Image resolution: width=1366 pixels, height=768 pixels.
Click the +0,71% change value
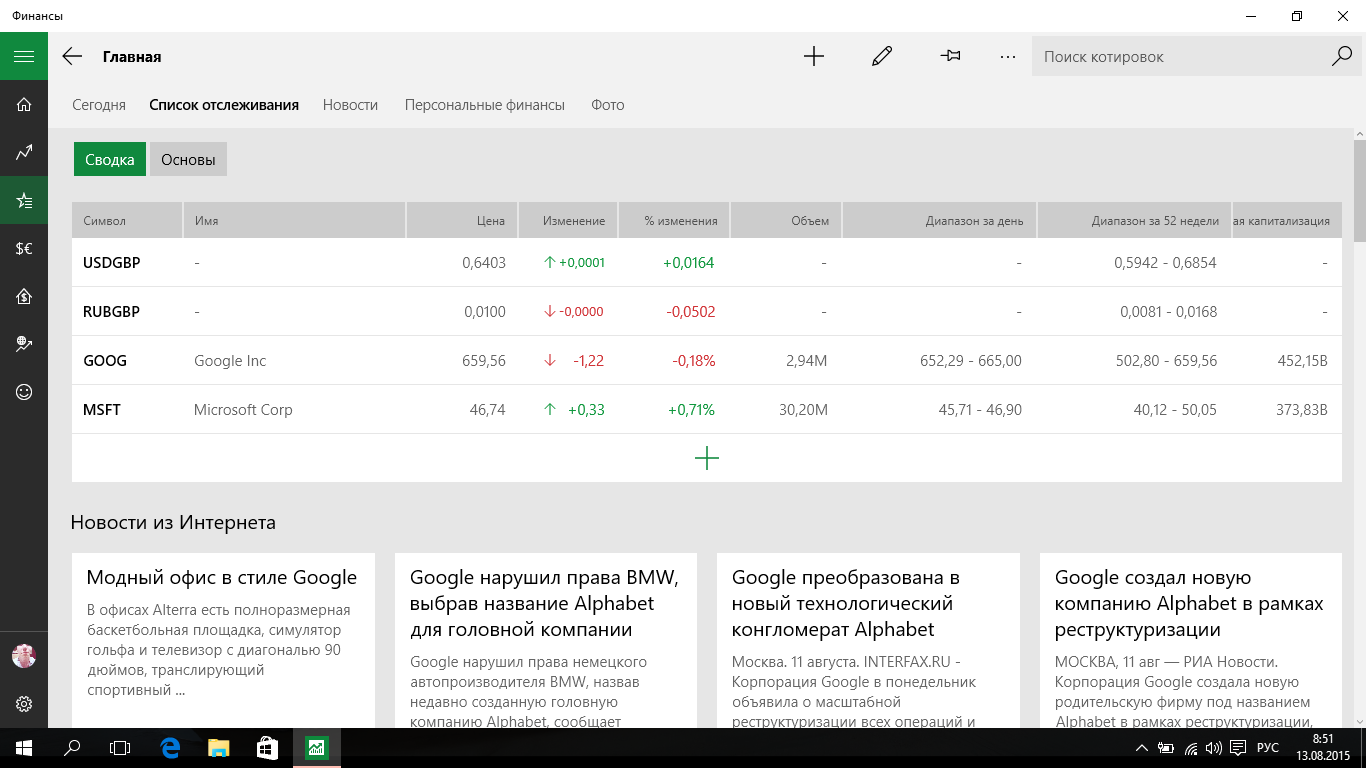click(x=689, y=410)
